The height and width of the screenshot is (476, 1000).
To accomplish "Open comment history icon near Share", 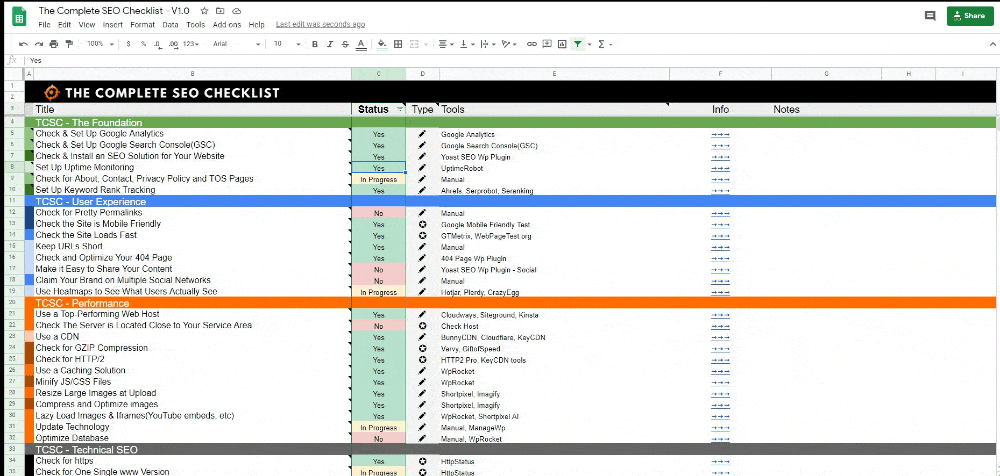I will [930, 16].
